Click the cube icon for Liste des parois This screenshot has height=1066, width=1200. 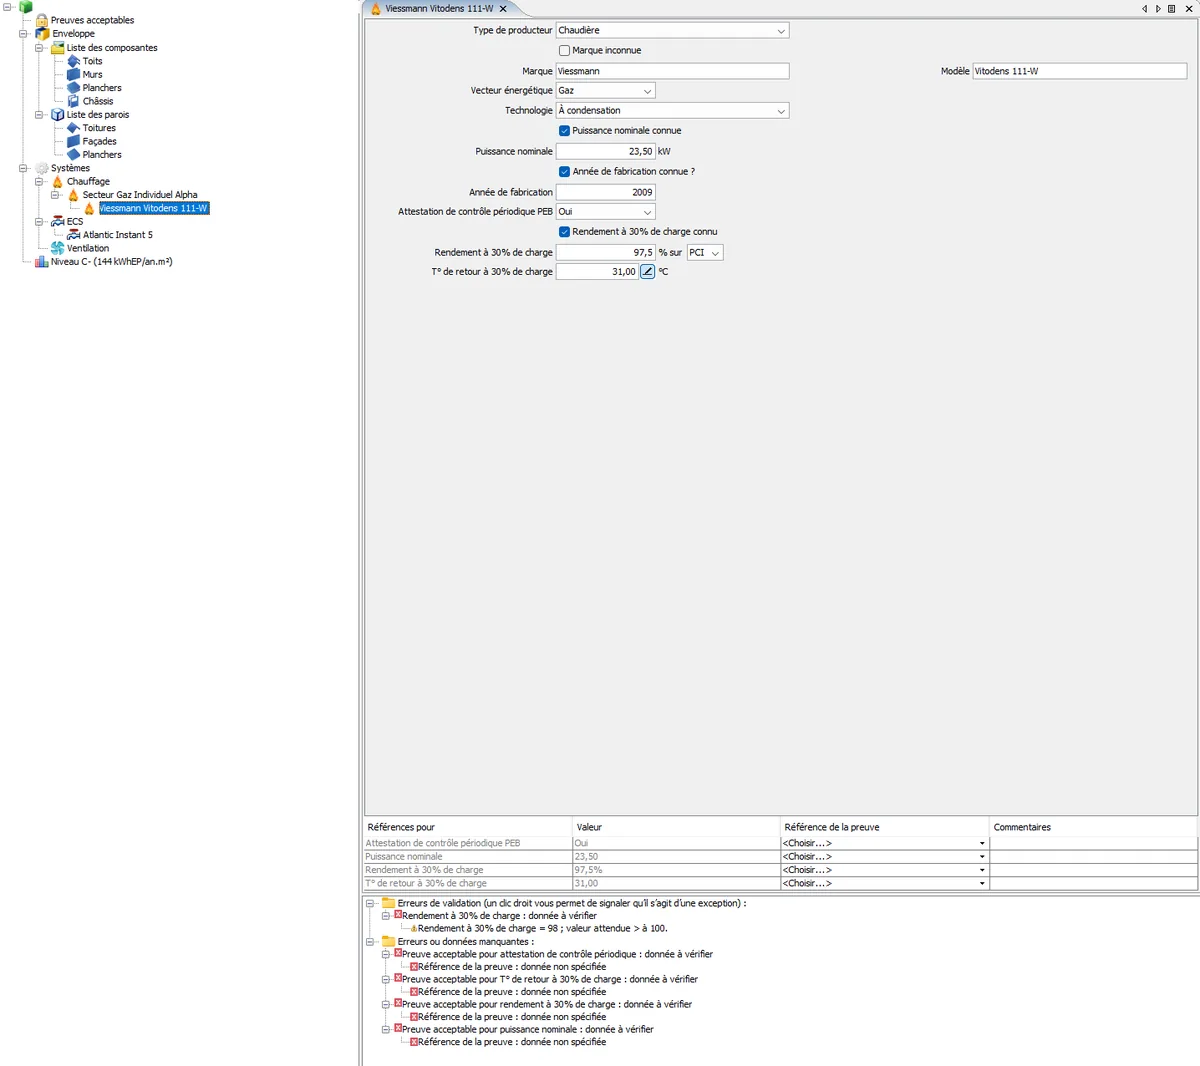point(57,115)
